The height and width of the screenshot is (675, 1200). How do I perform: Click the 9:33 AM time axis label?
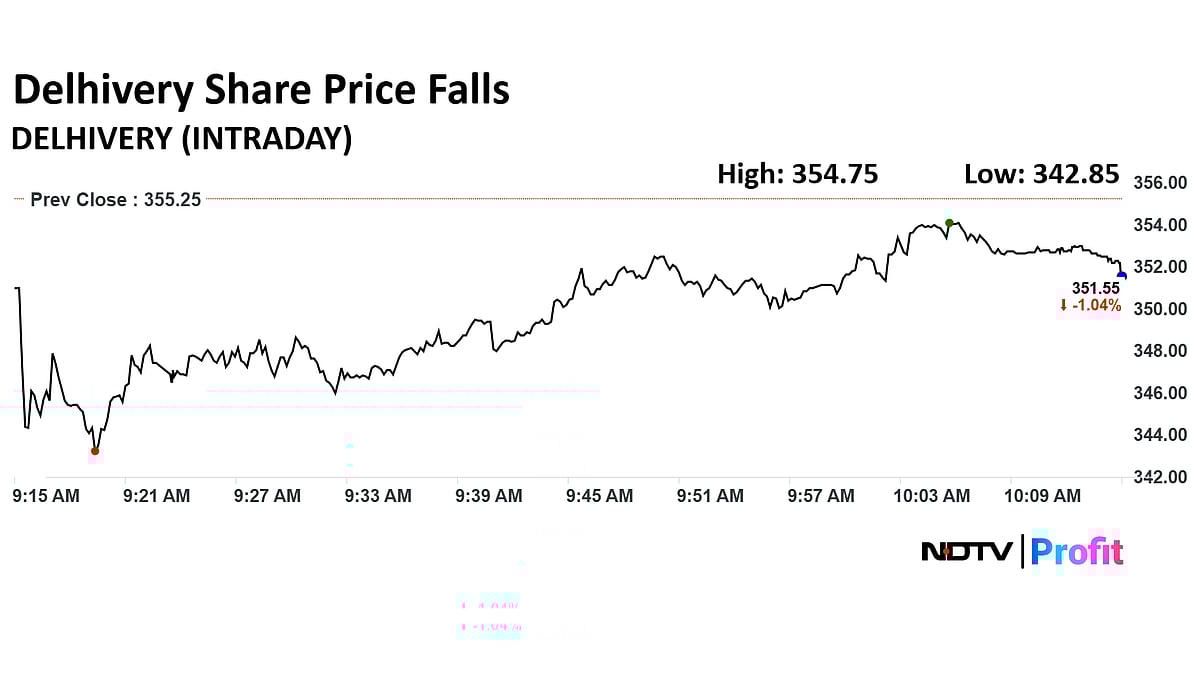(x=378, y=495)
